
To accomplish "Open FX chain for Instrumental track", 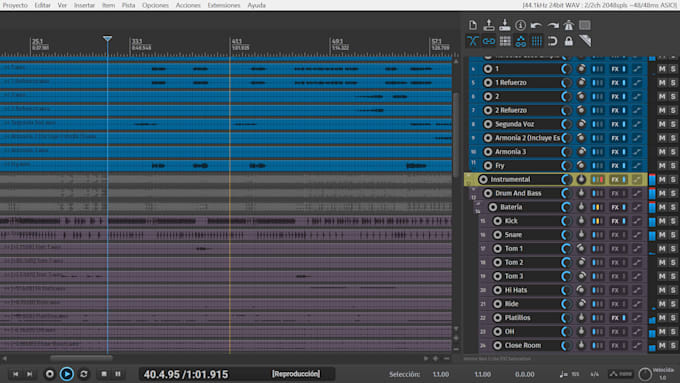I will coord(615,180).
